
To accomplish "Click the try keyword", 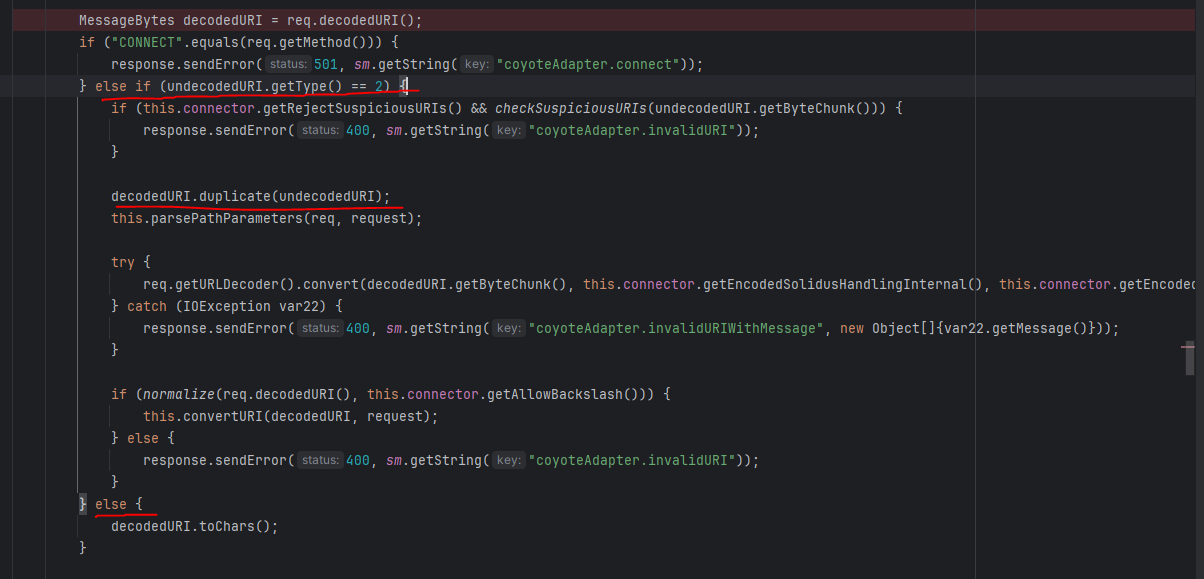I will tap(123, 262).
